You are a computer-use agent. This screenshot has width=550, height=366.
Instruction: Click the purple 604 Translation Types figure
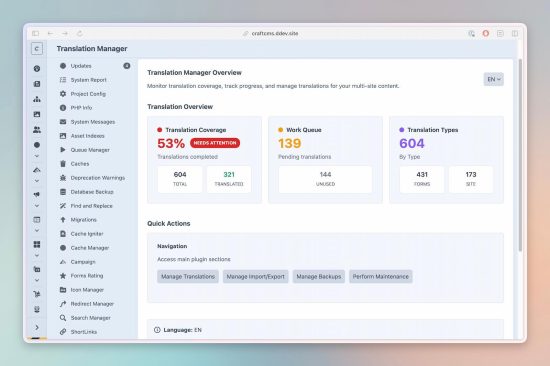point(412,143)
